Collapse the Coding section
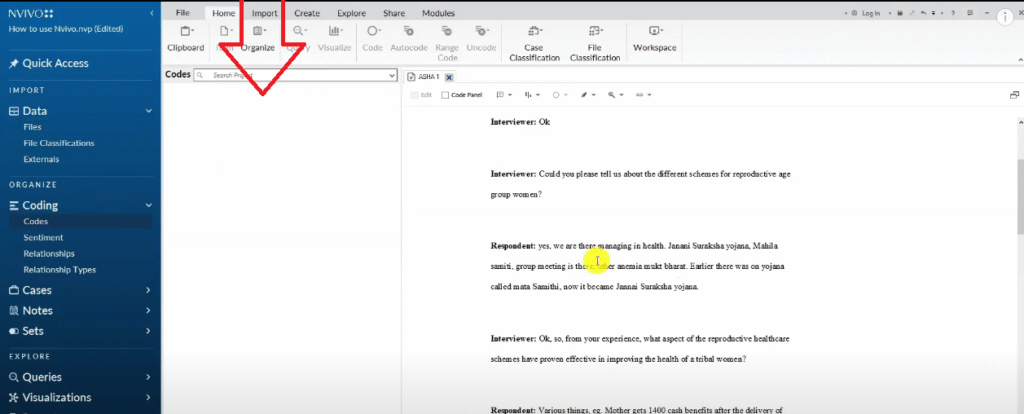 point(148,205)
